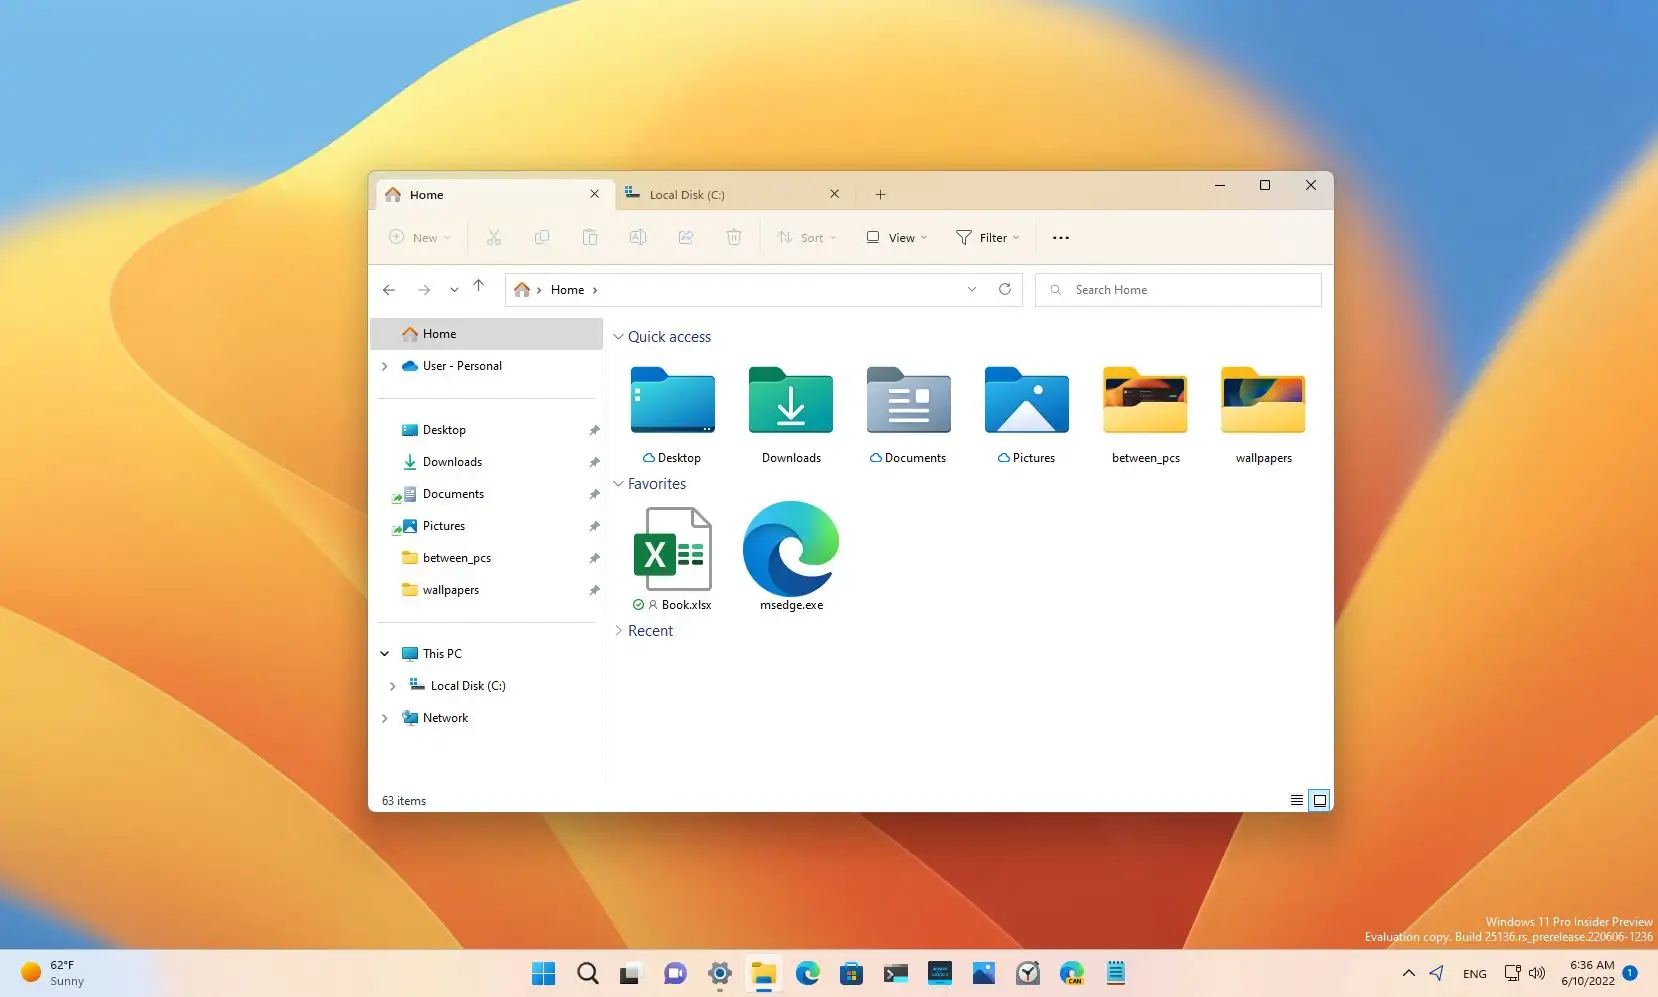Open the Sort dropdown

(806, 237)
